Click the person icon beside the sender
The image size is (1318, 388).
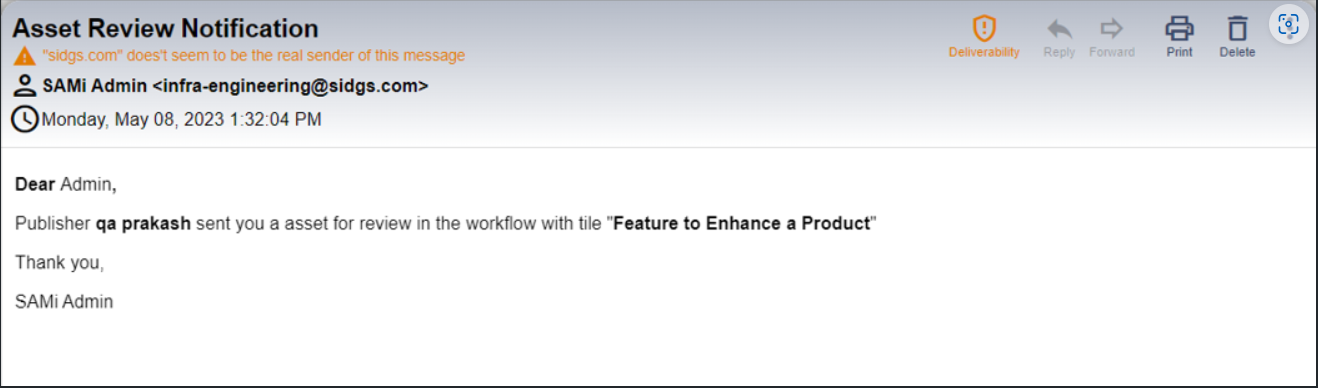[x=27, y=86]
